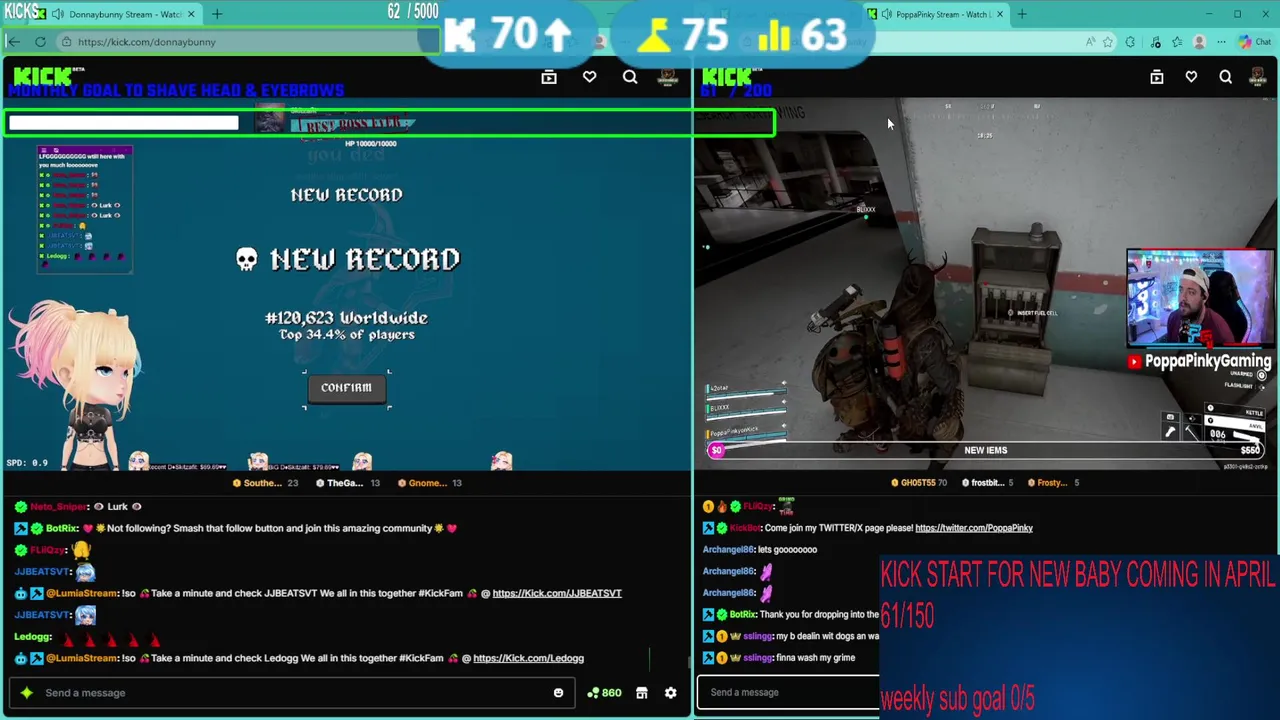The image size is (1280, 720).
Task: Open a new tab in the right browser
Action: click(x=1022, y=14)
